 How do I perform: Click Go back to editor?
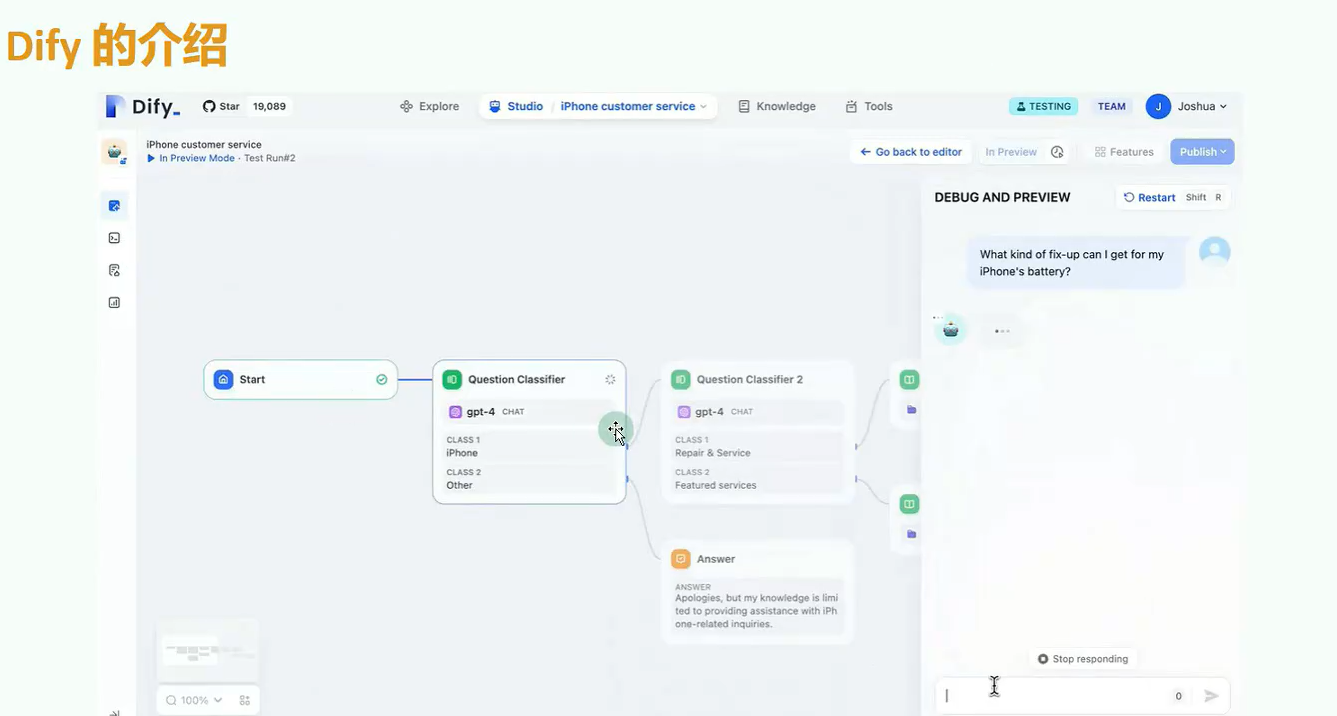point(911,152)
